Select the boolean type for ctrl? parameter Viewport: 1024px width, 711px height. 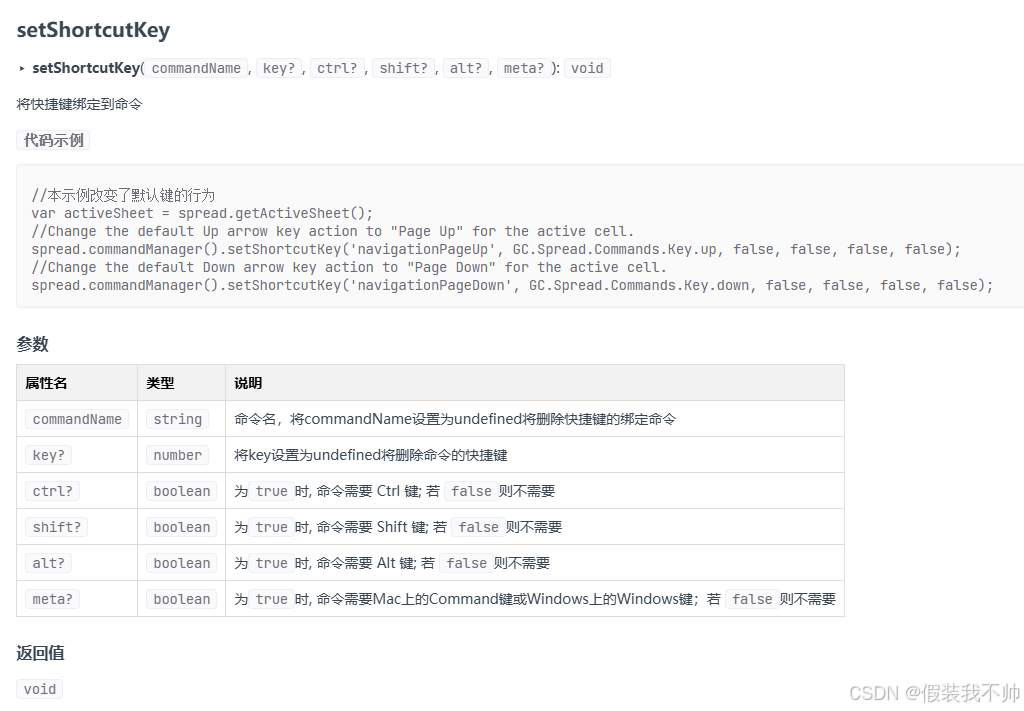[x=181, y=491]
